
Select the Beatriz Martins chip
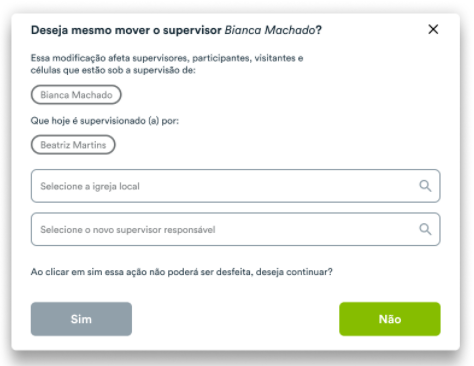[x=73, y=145]
